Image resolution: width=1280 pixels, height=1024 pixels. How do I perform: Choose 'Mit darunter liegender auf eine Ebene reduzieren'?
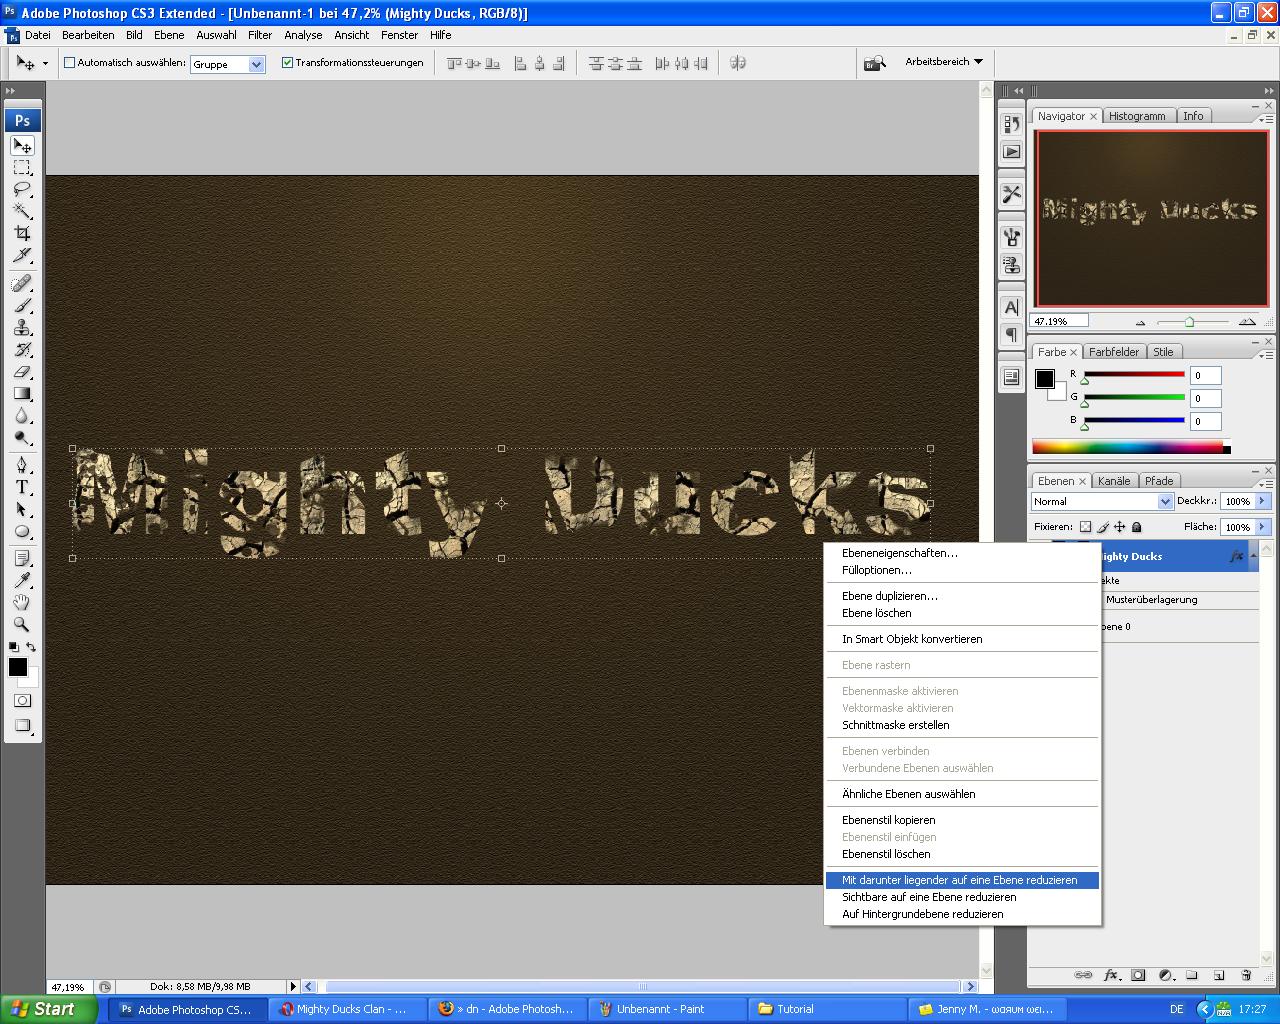click(960, 880)
